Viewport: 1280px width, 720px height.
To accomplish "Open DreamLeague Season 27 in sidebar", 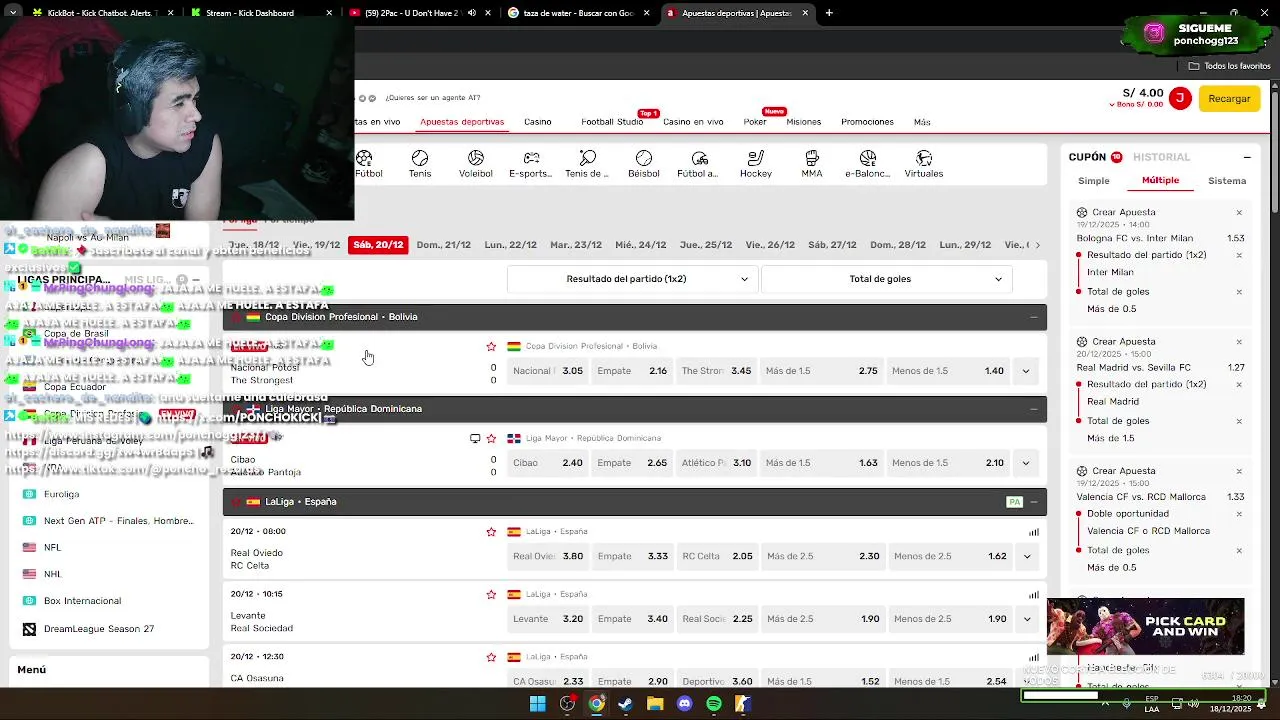I will click(x=98, y=629).
